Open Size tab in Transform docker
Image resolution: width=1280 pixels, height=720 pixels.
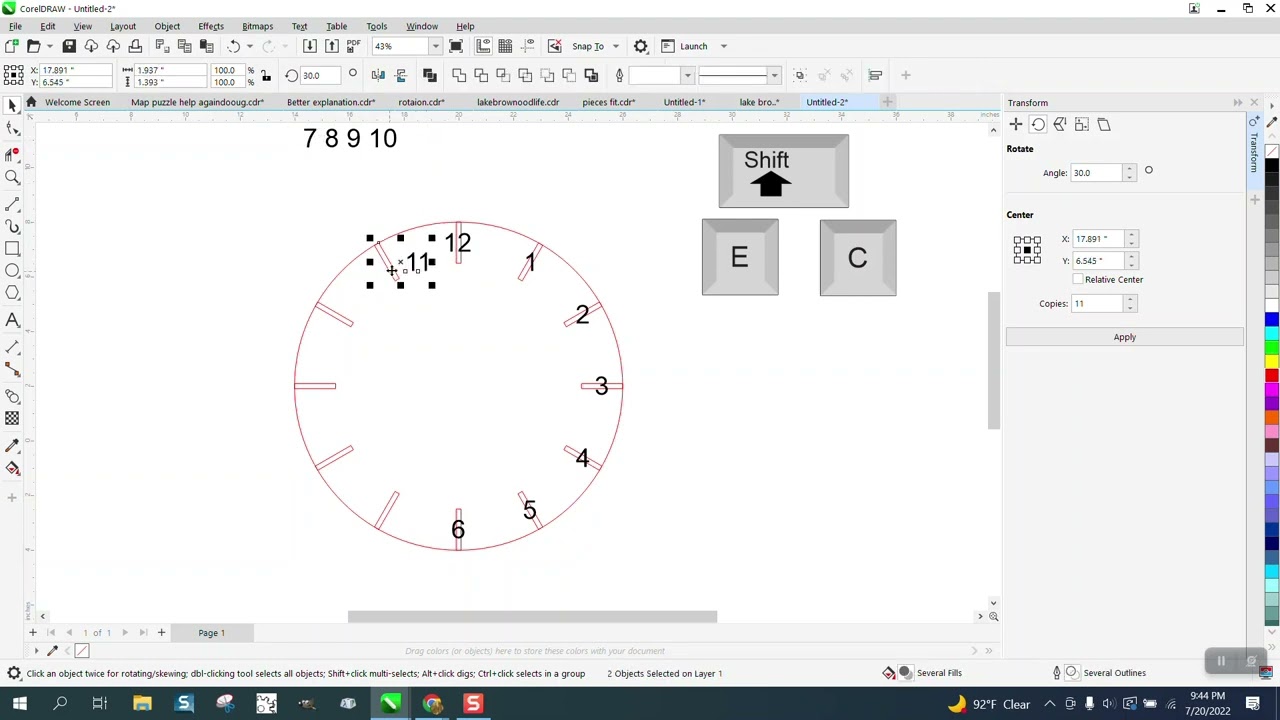1082,124
